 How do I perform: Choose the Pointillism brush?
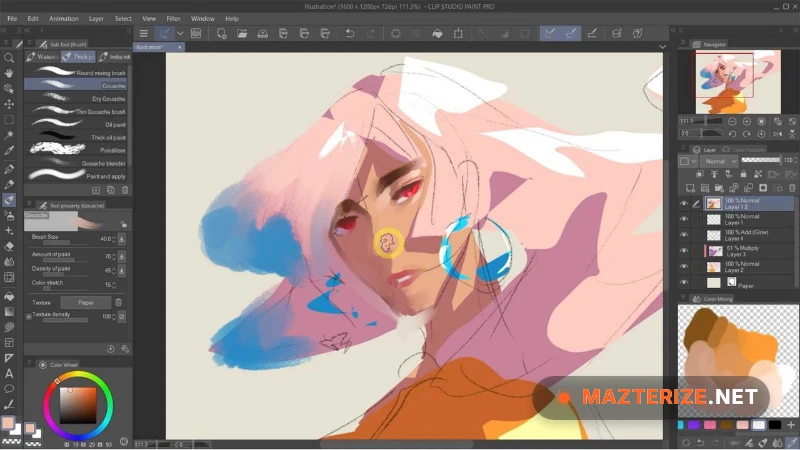pyautogui.click(x=76, y=150)
